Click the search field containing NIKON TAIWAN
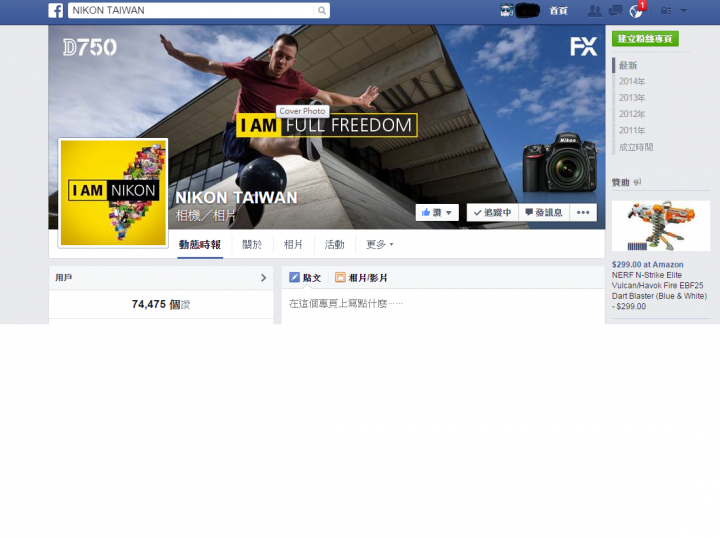 (x=192, y=11)
